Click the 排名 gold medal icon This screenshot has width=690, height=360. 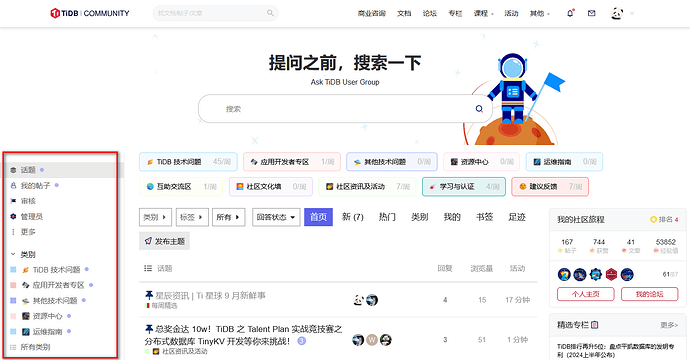(x=653, y=219)
